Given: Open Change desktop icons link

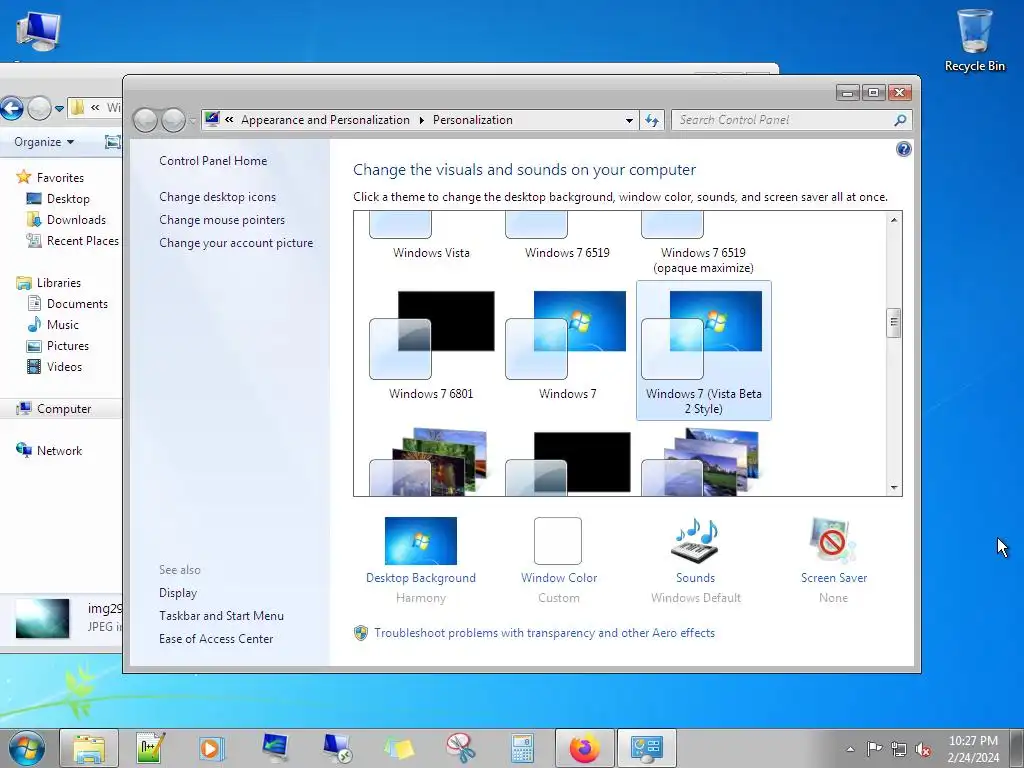Looking at the screenshot, I should 217,197.
